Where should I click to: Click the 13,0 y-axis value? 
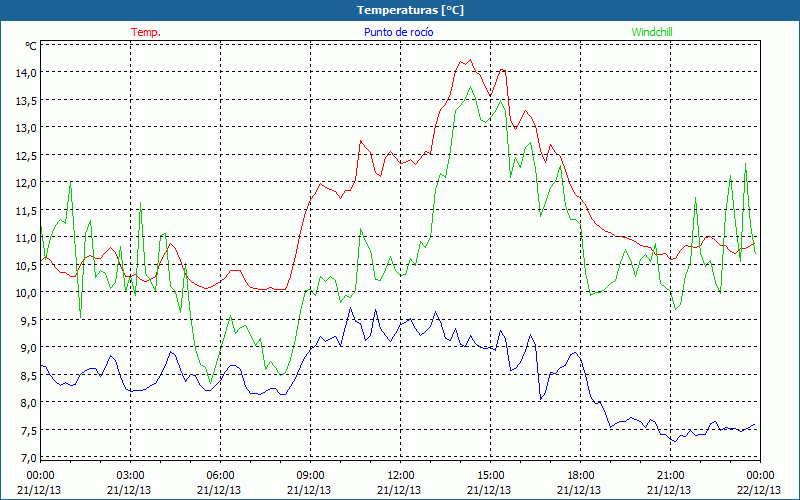click(x=27, y=128)
